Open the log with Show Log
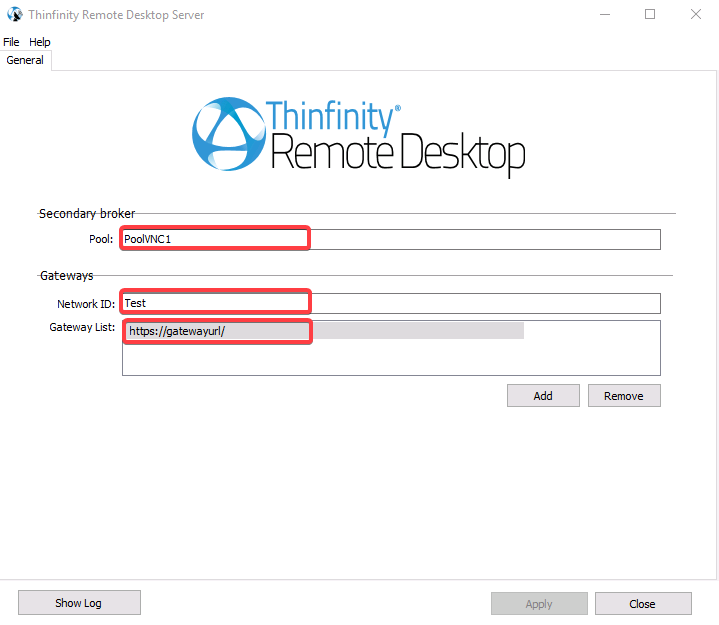Image resolution: width=719 pixels, height=625 pixels. 79,603
